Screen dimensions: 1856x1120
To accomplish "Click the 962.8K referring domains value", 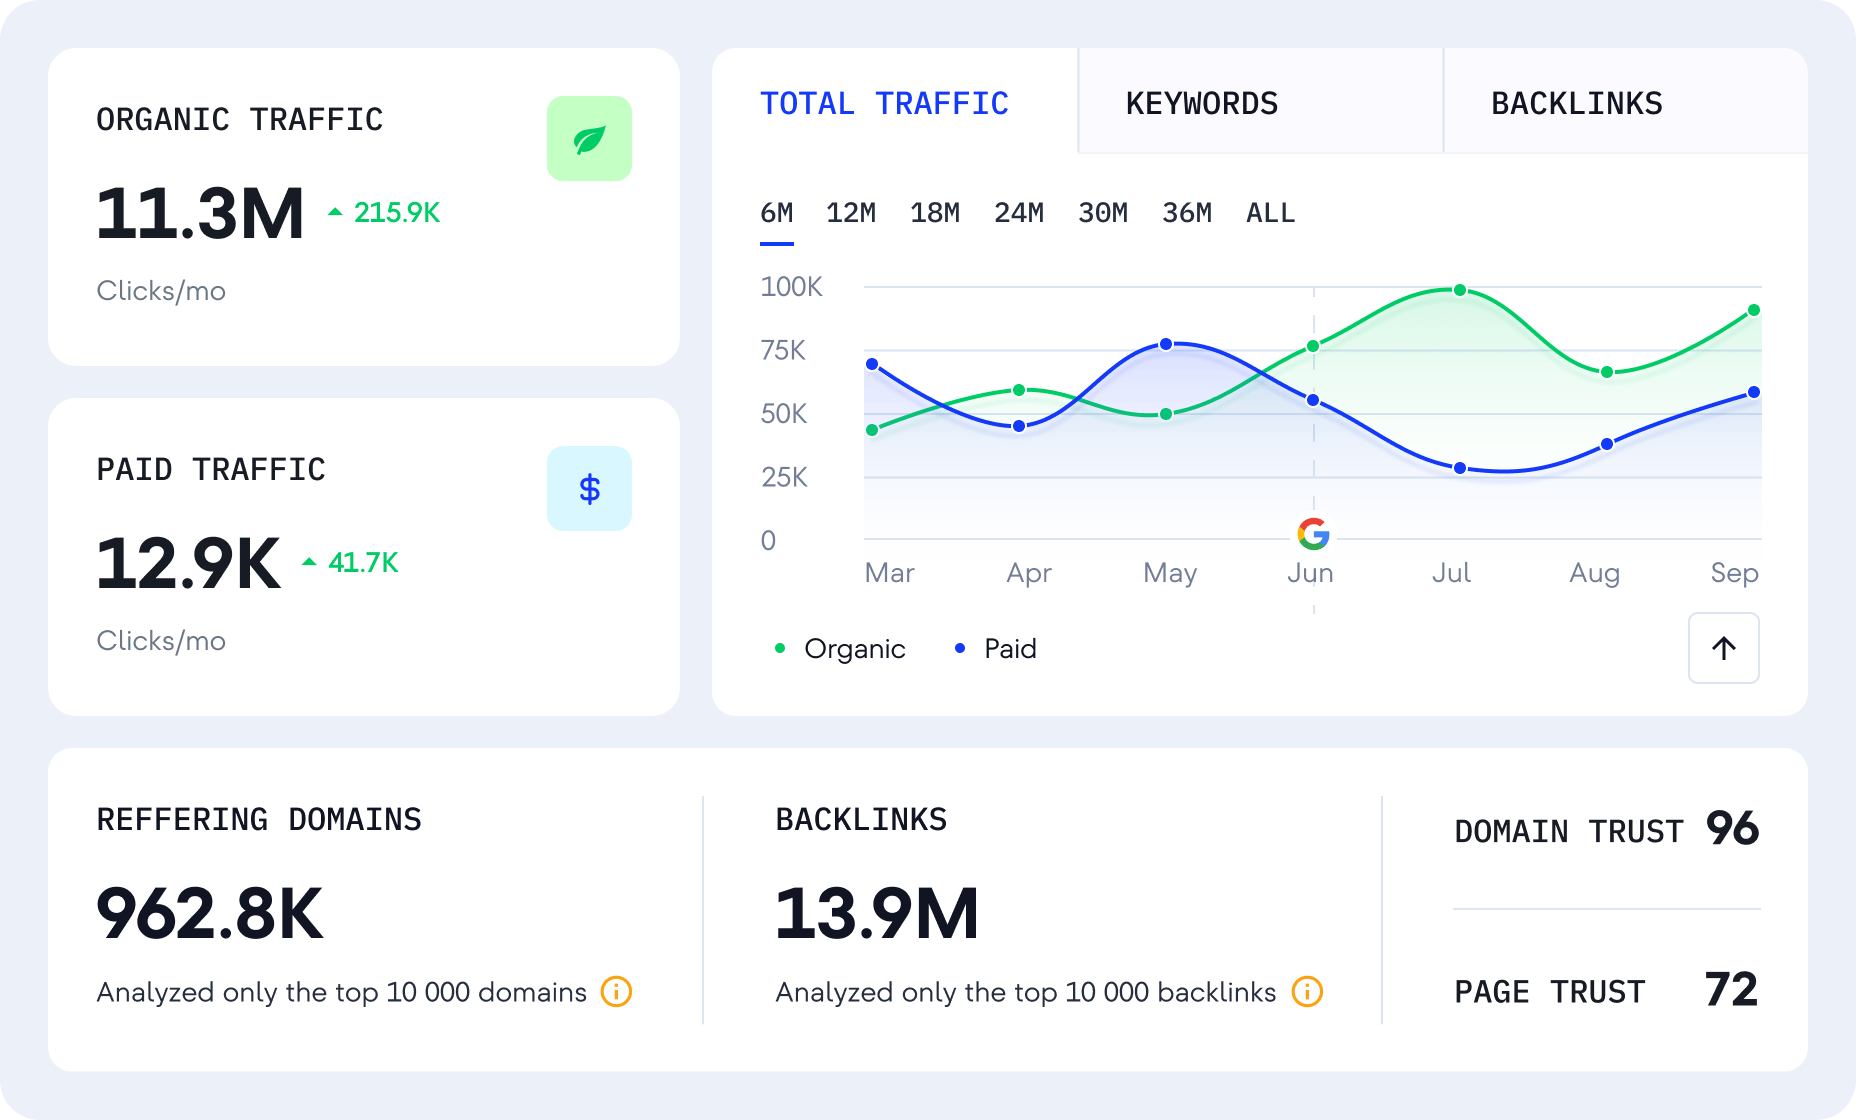I will click(x=208, y=912).
